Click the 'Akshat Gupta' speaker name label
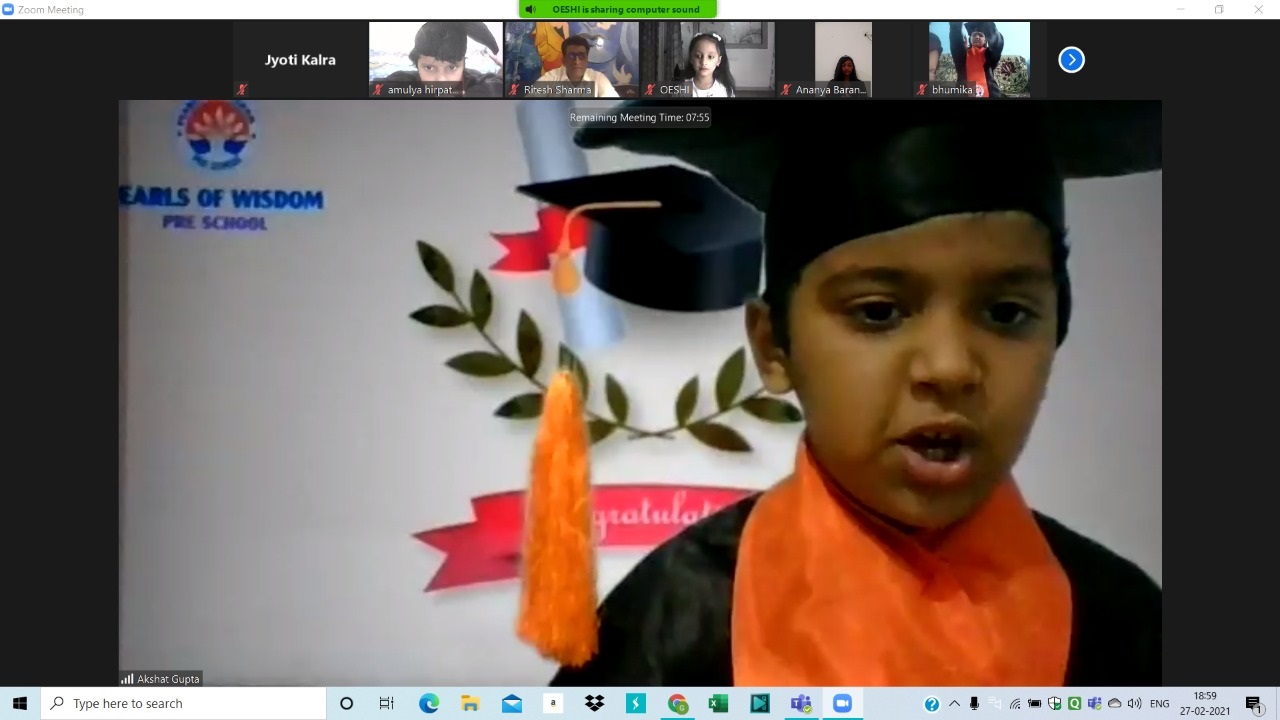 coord(161,678)
